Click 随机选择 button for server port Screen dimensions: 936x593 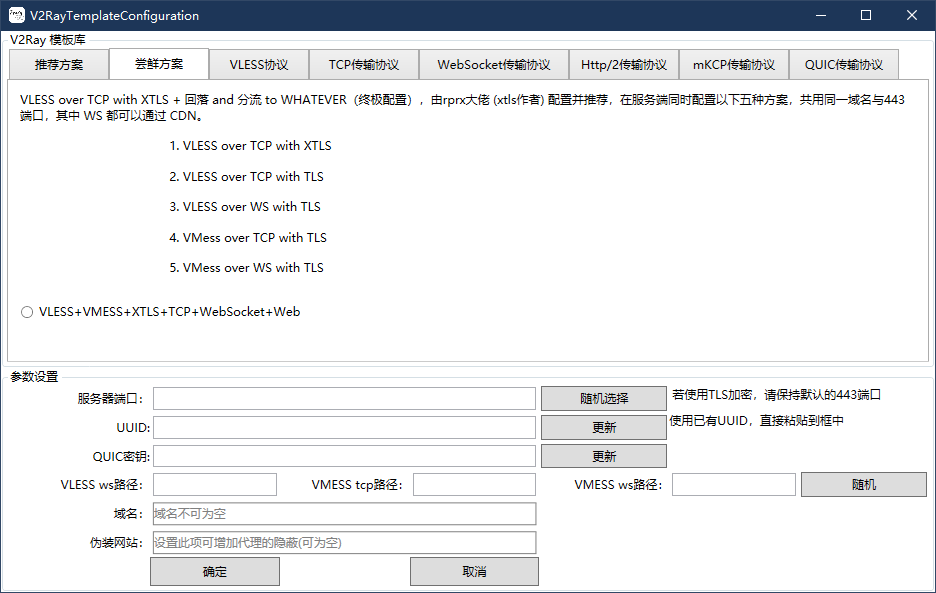pyautogui.click(x=604, y=399)
